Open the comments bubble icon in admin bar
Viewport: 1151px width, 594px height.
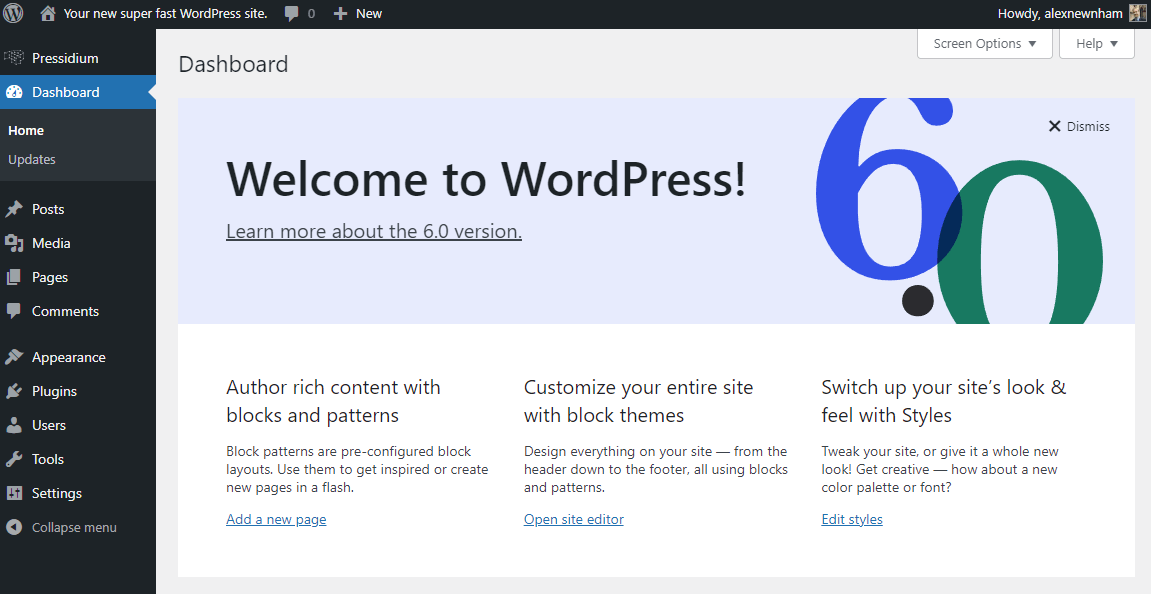point(291,13)
